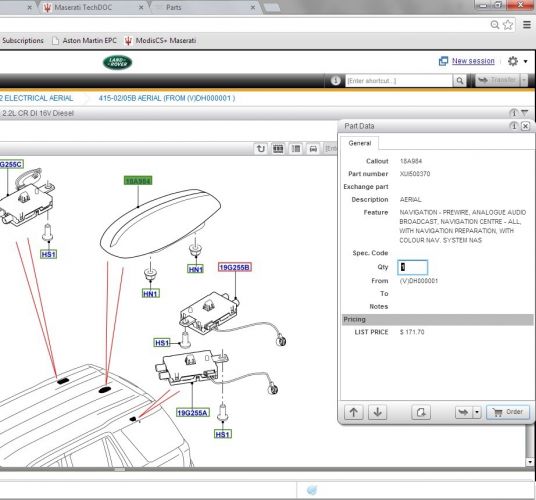Click the illustration grid view icon

(x=278, y=149)
